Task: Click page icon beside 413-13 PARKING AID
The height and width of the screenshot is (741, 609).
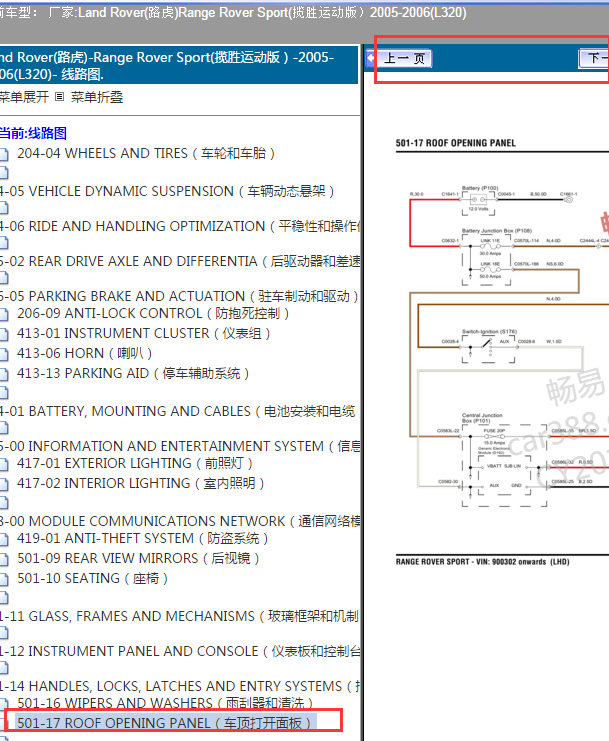Action: pyautogui.click(x=4, y=374)
